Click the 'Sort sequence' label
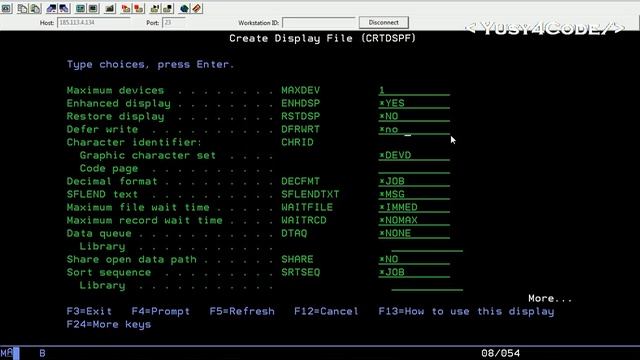This screenshot has height=360, width=640. coord(109,273)
